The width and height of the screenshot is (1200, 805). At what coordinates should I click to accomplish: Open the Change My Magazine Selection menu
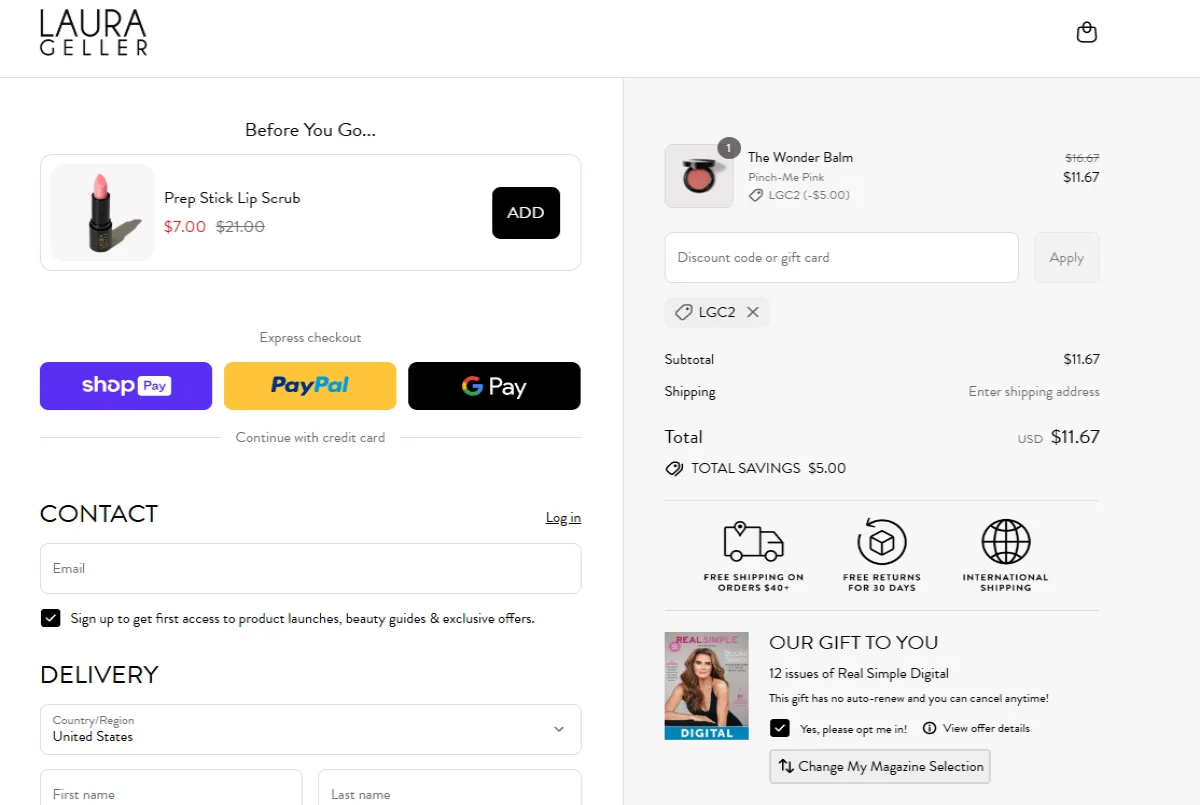(880, 766)
